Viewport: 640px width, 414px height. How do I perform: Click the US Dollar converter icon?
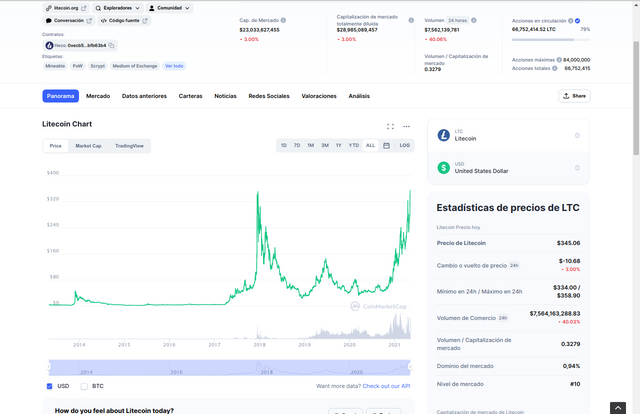tap(444, 168)
